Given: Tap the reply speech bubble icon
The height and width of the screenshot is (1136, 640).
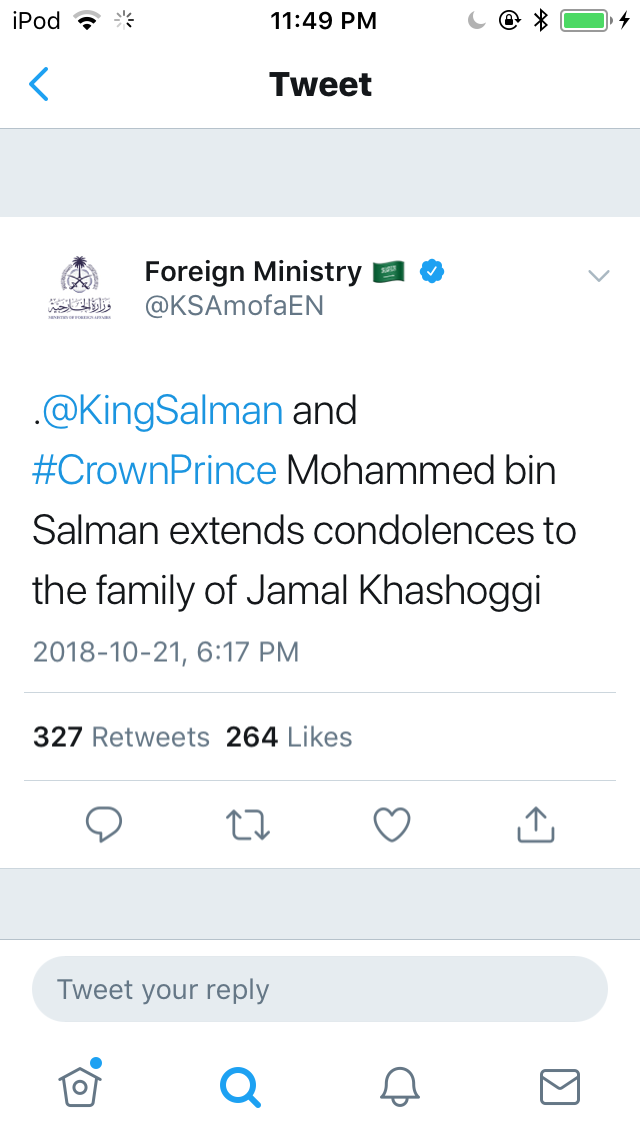Looking at the screenshot, I should click(104, 824).
